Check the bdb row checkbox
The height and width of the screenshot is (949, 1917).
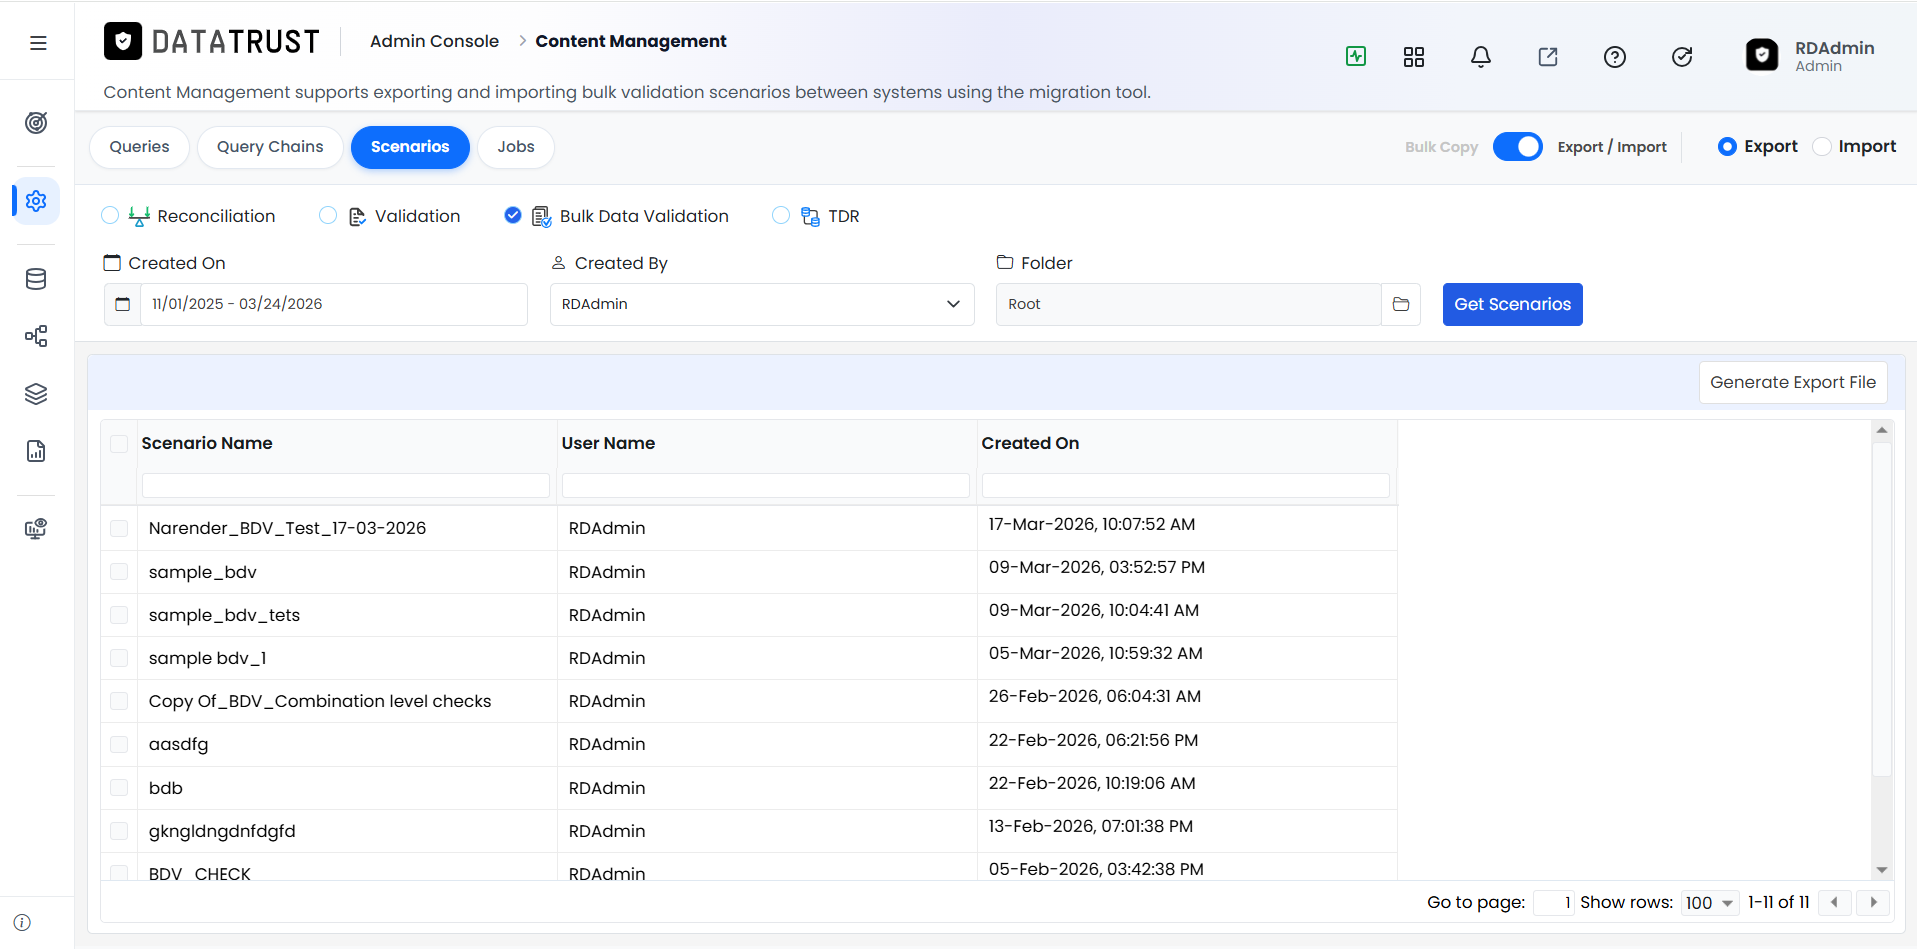point(119,787)
